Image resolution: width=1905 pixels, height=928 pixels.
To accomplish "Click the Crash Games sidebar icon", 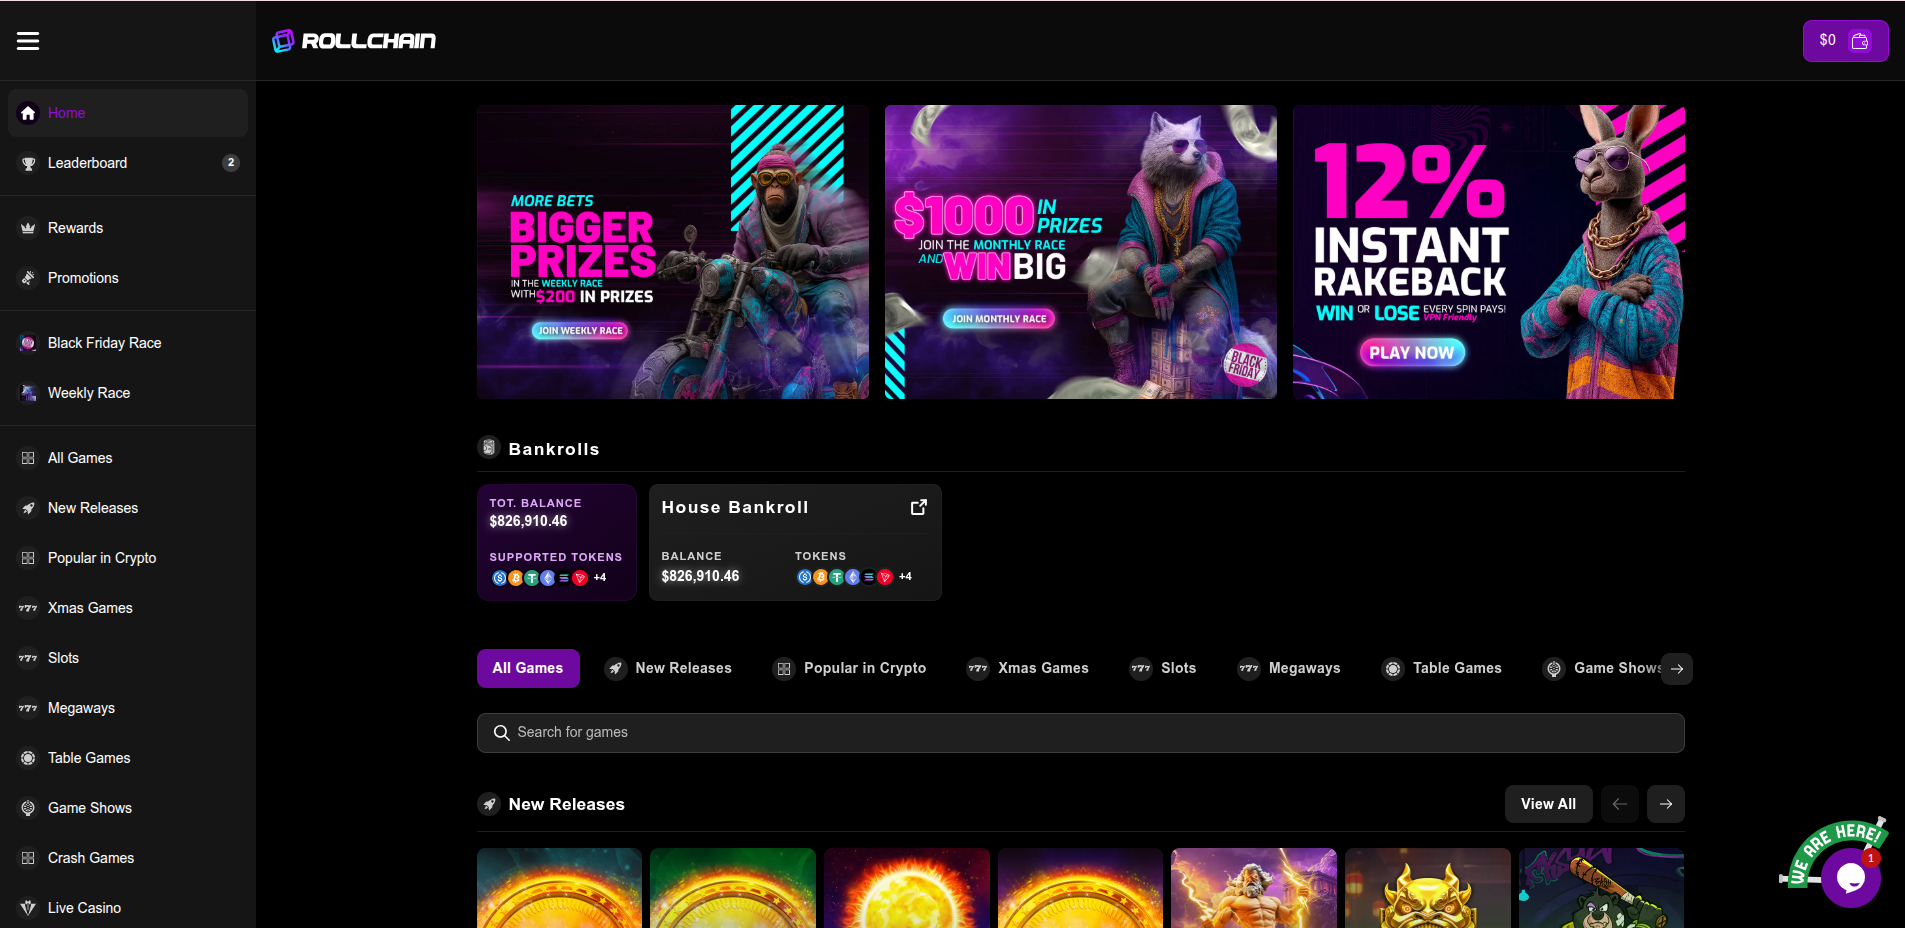I will click(28, 858).
